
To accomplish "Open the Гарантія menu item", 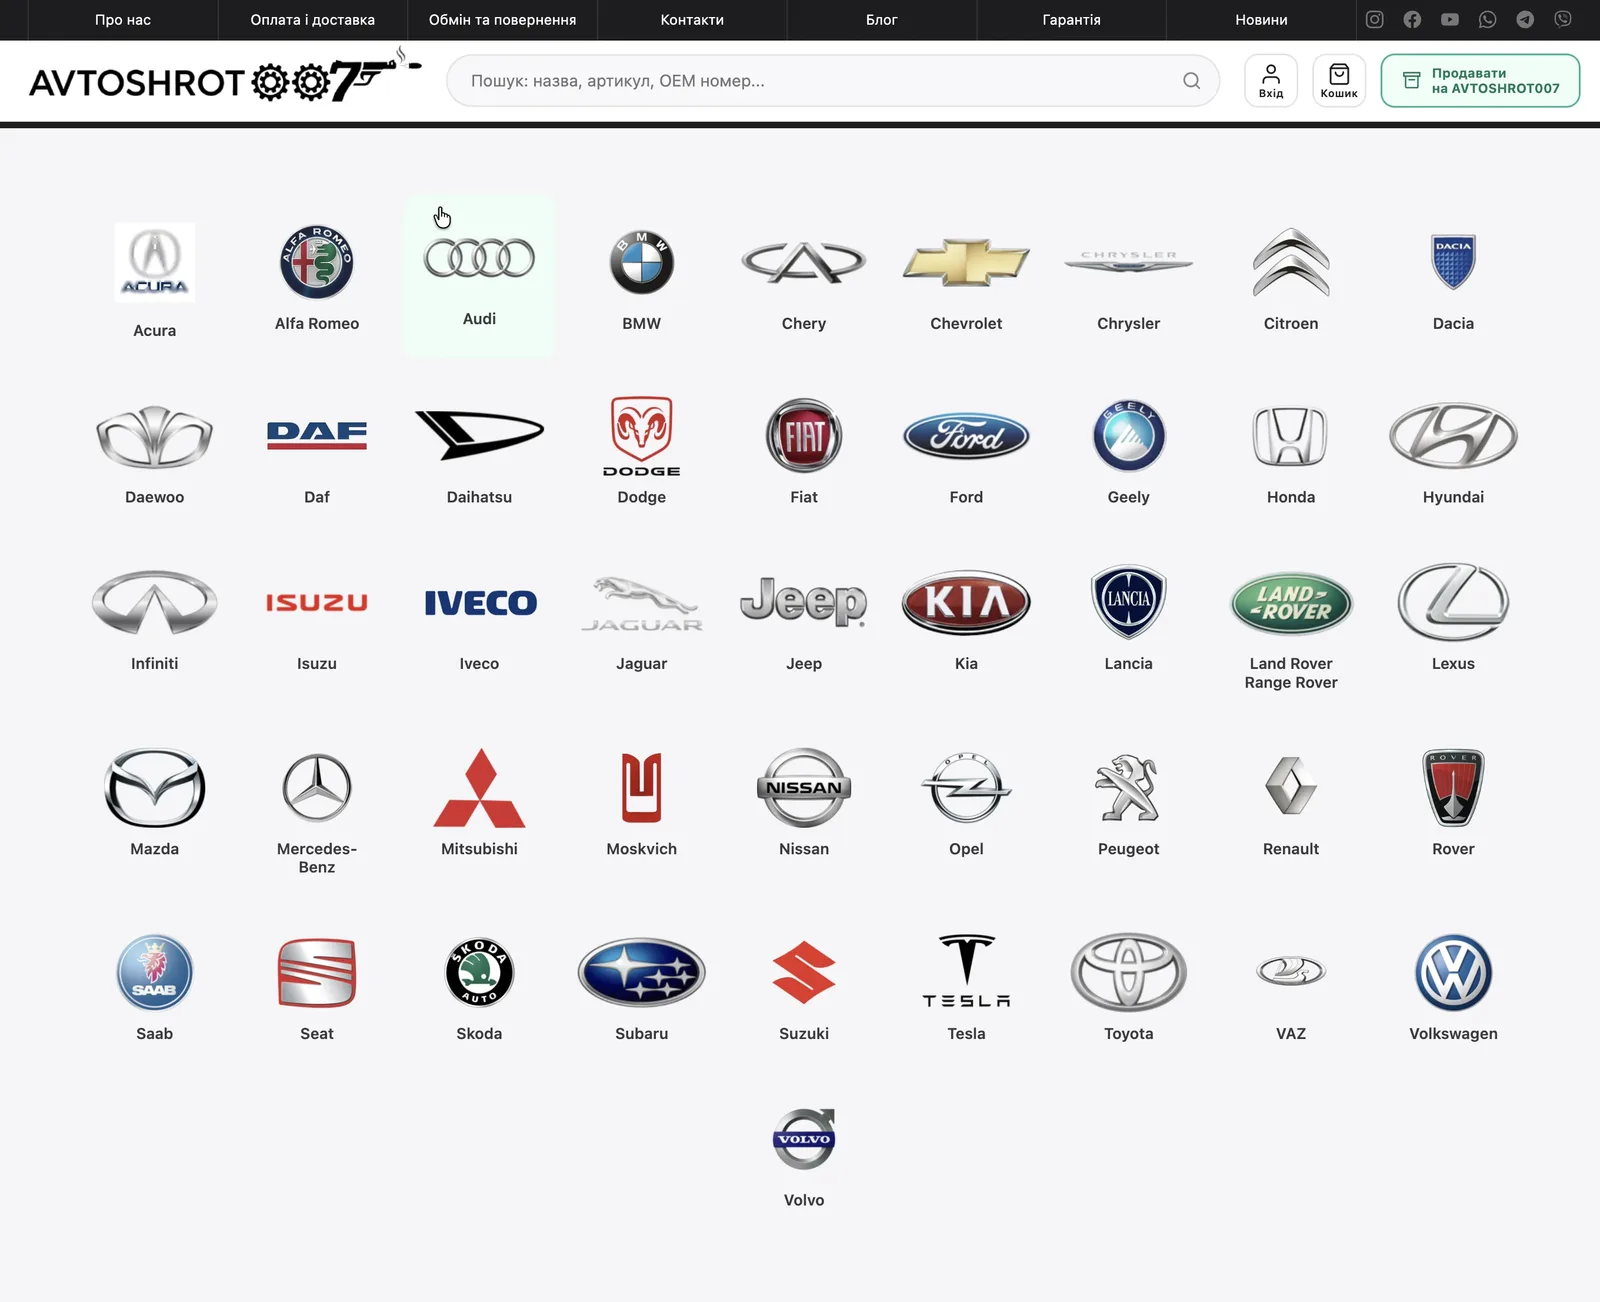I will [1071, 20].
